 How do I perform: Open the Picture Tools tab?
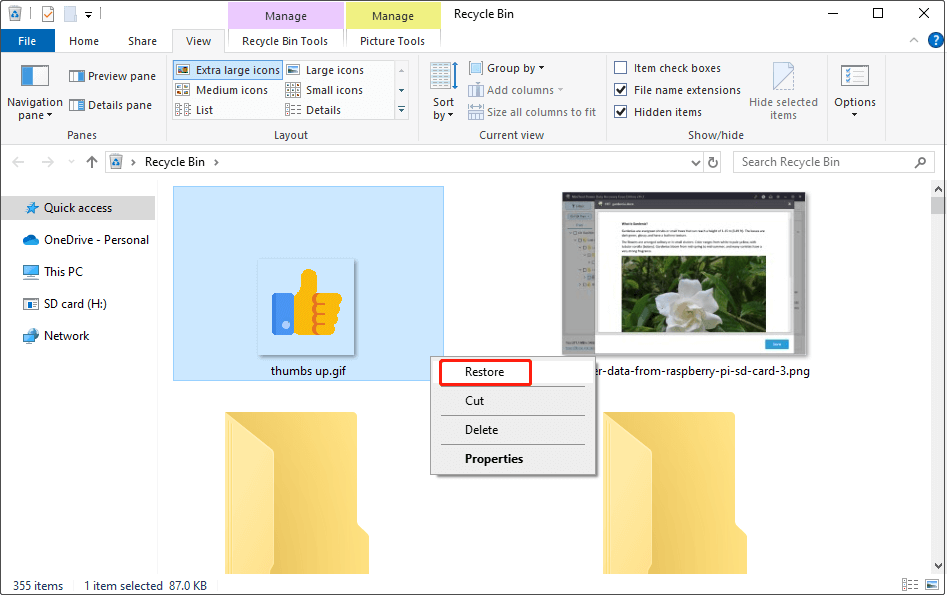393,41
